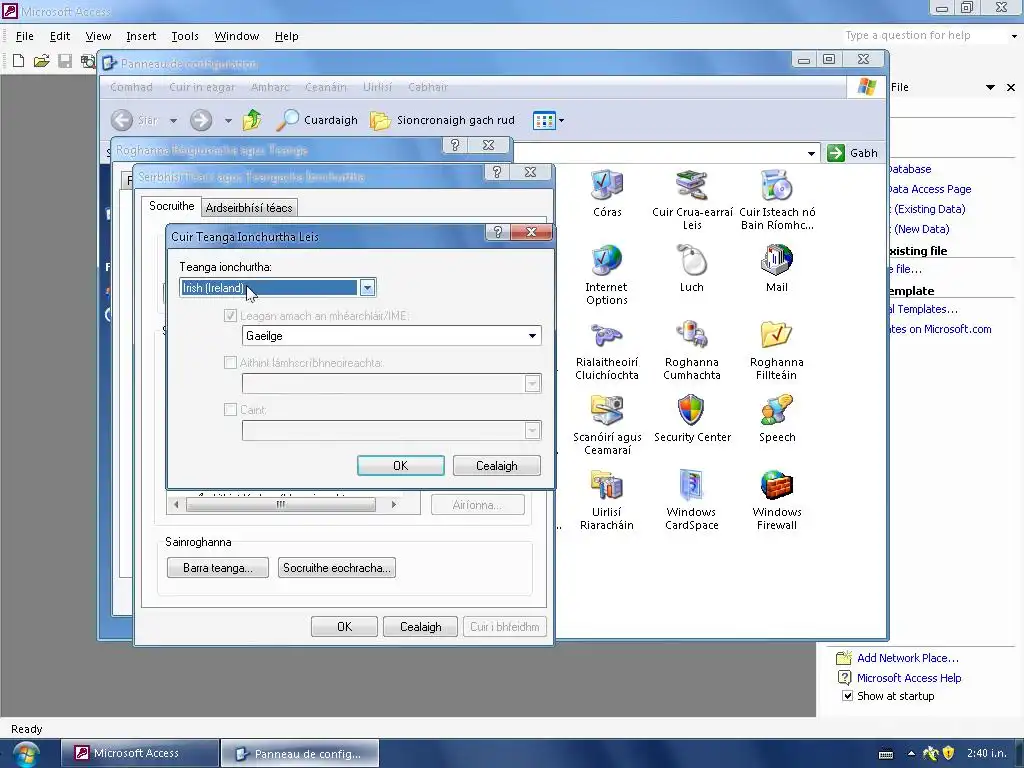
Task: Expand the views button dropdown arrow
Action: point(561,121)
